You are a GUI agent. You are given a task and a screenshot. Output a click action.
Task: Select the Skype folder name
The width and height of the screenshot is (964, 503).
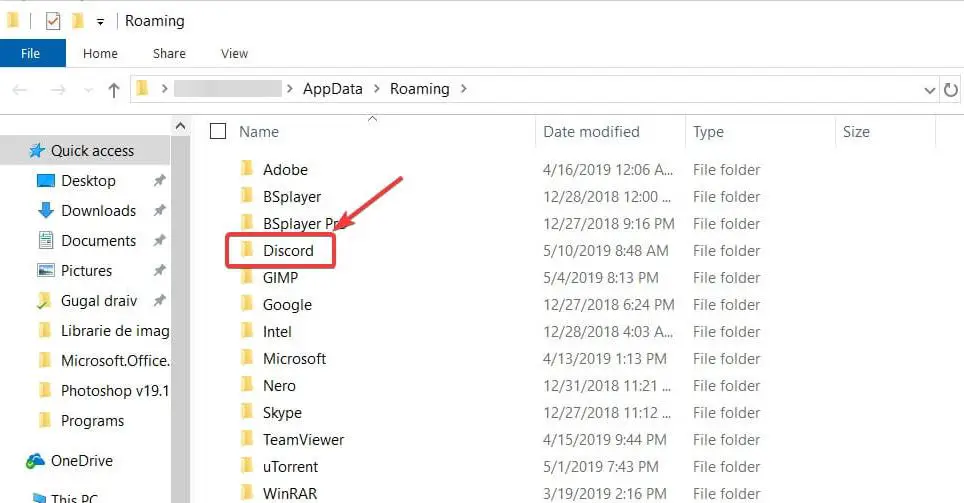282,413
